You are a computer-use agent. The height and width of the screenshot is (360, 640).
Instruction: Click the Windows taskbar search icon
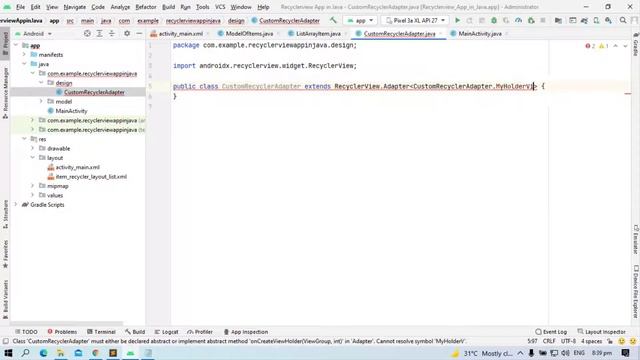coord(26,353)
